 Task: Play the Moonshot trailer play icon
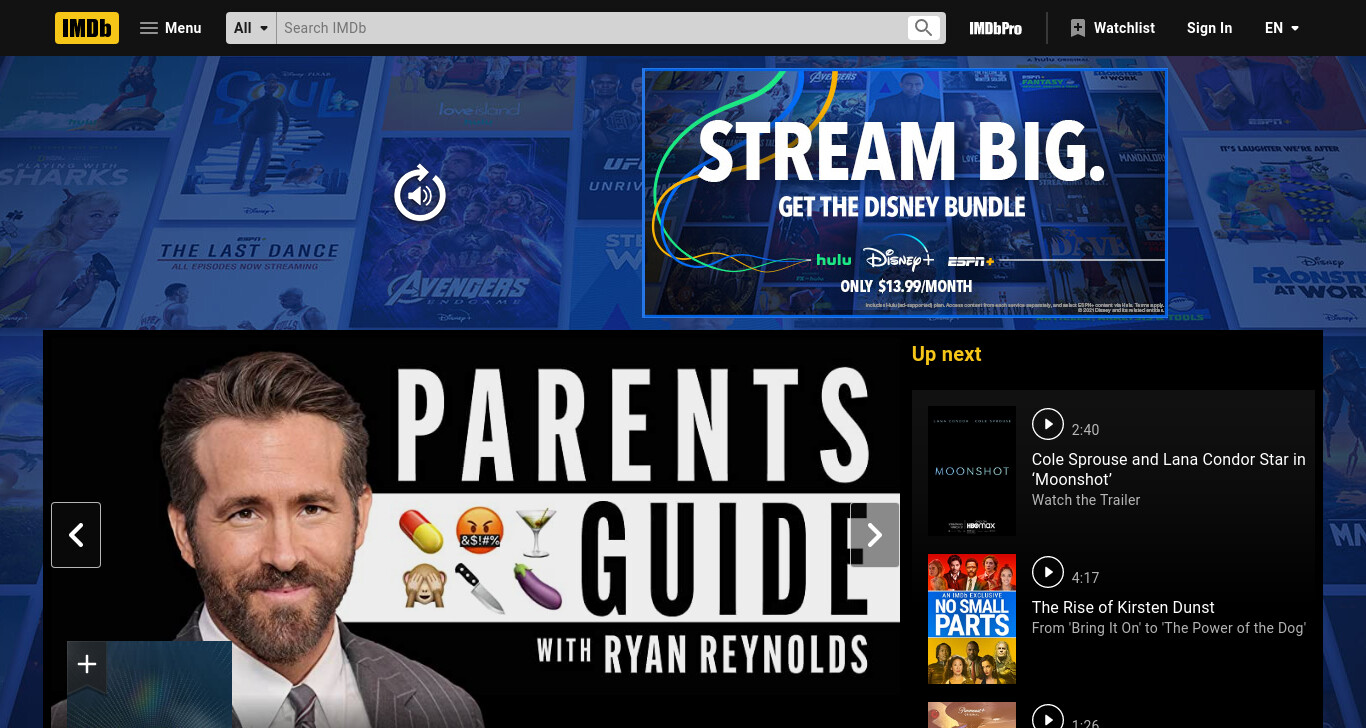(1047, 423)
